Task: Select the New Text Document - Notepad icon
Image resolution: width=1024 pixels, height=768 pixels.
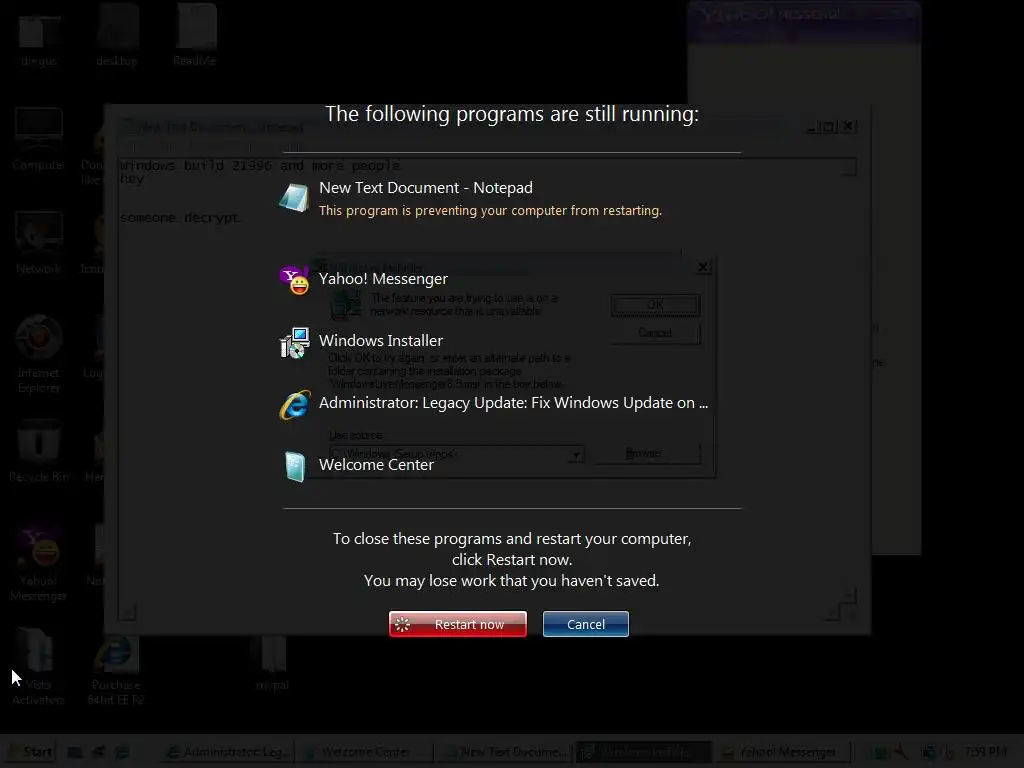Action: click(294, 198)
